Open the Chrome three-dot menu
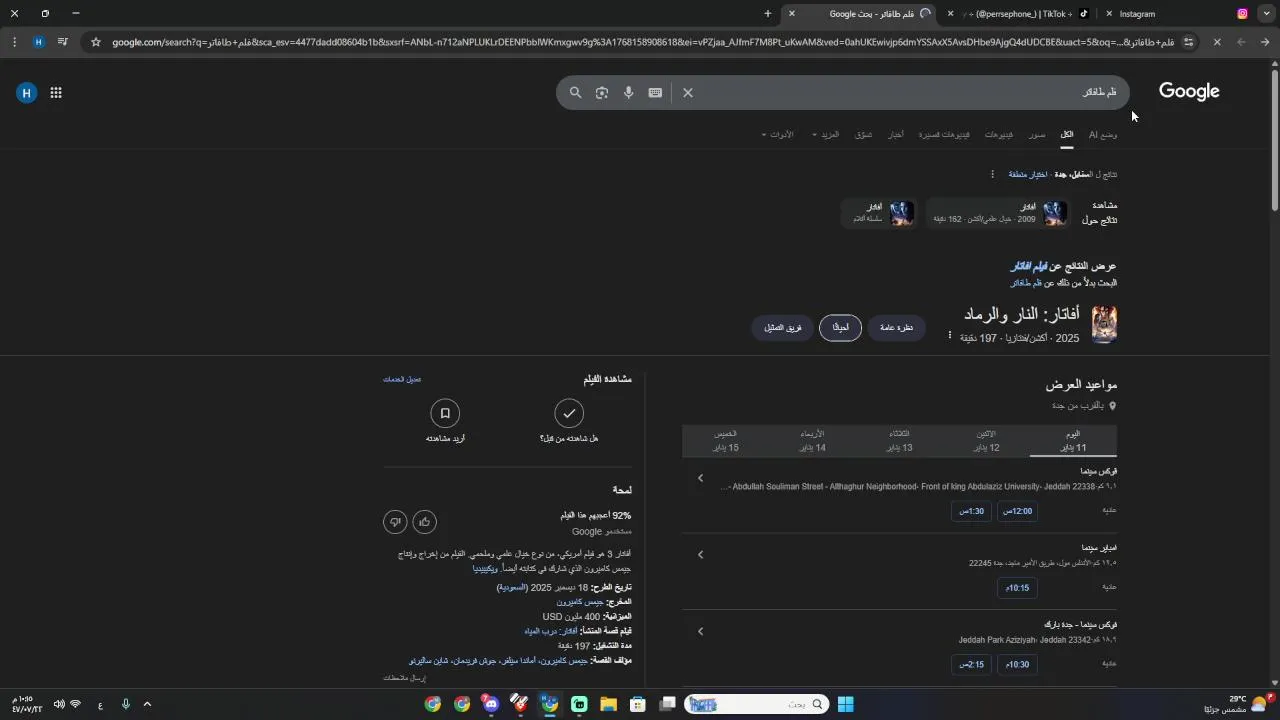Viewport: 1280px width, 720px height. [x=14, y=42]
